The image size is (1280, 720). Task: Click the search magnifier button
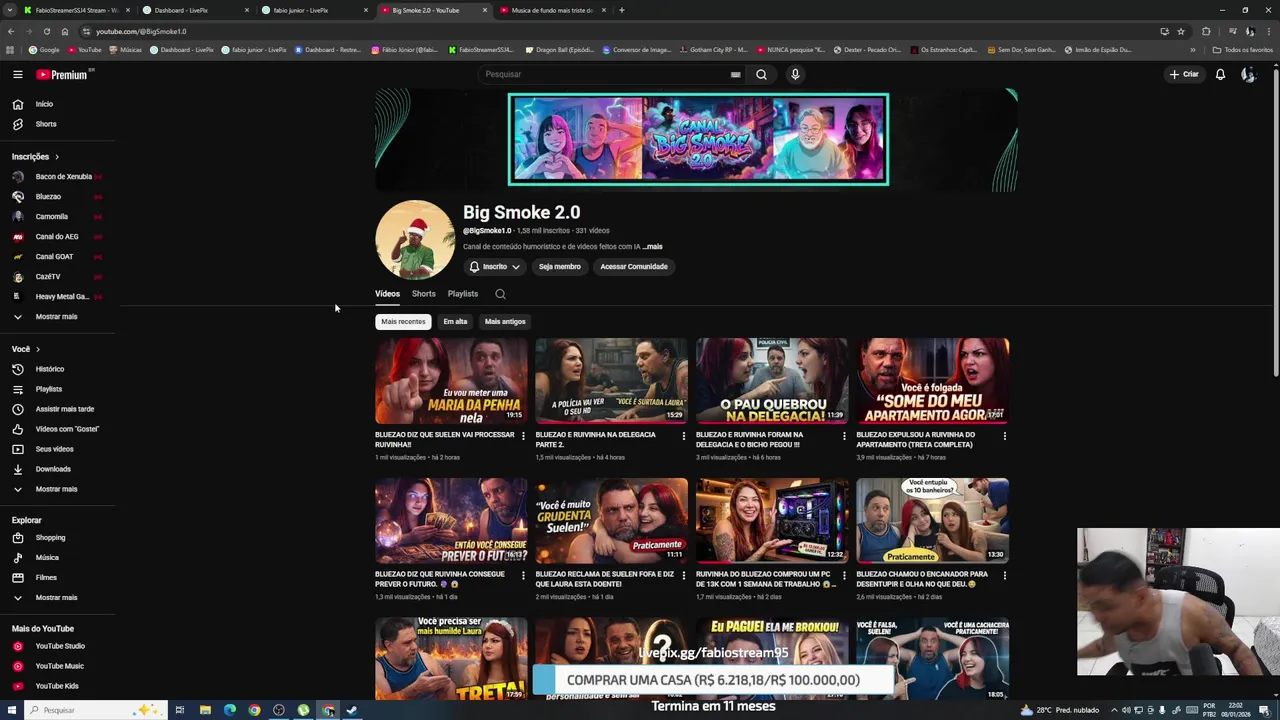click(761, 74)
